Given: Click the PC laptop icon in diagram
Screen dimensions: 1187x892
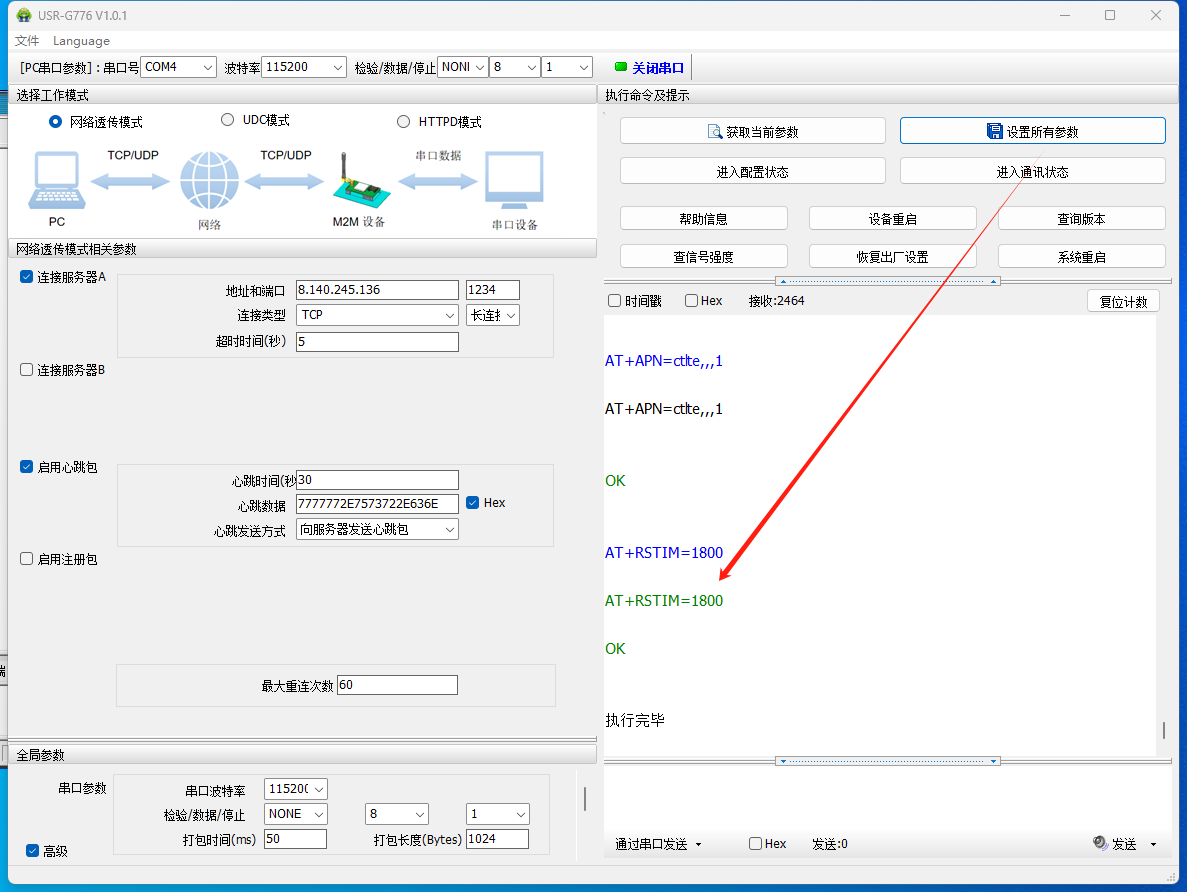Looking at the screenshot, I should click(58, 182).
